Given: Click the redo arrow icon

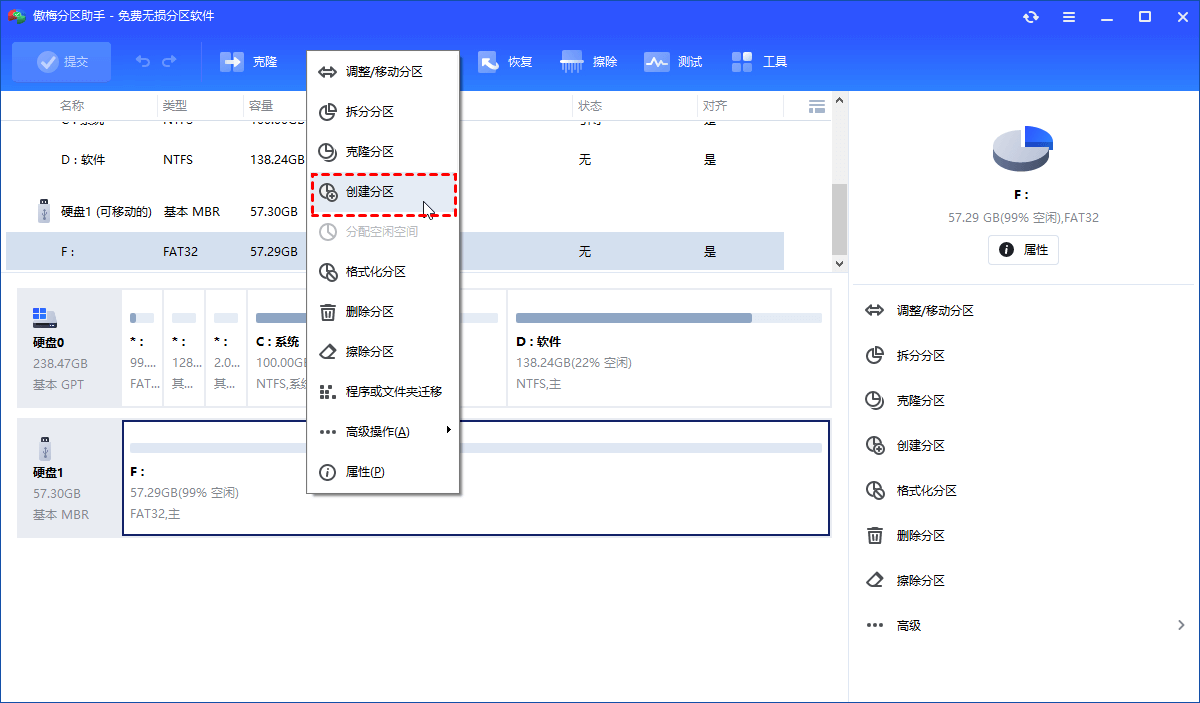Looking at the screenshot, I should coord(176,61).
